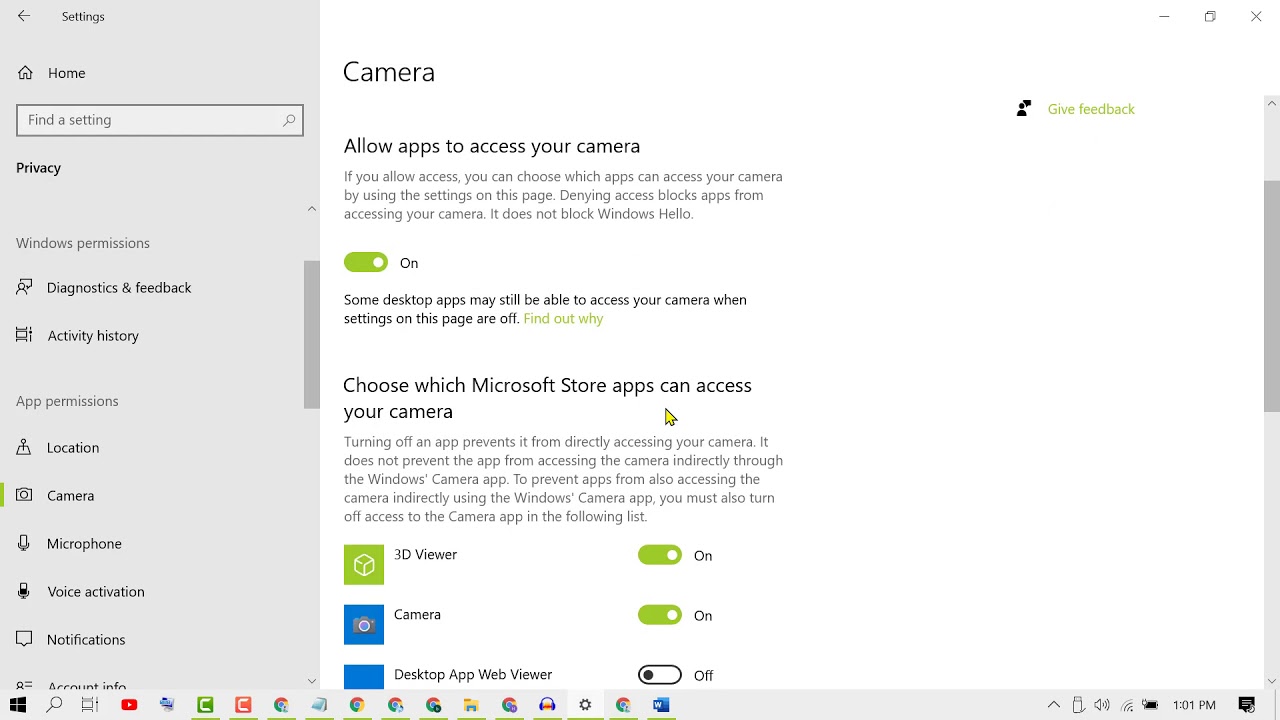This screenshot has width=1280, height=720.
Task: Click the Desktop App Web Viewer icon
Action: tap(364, 677)
